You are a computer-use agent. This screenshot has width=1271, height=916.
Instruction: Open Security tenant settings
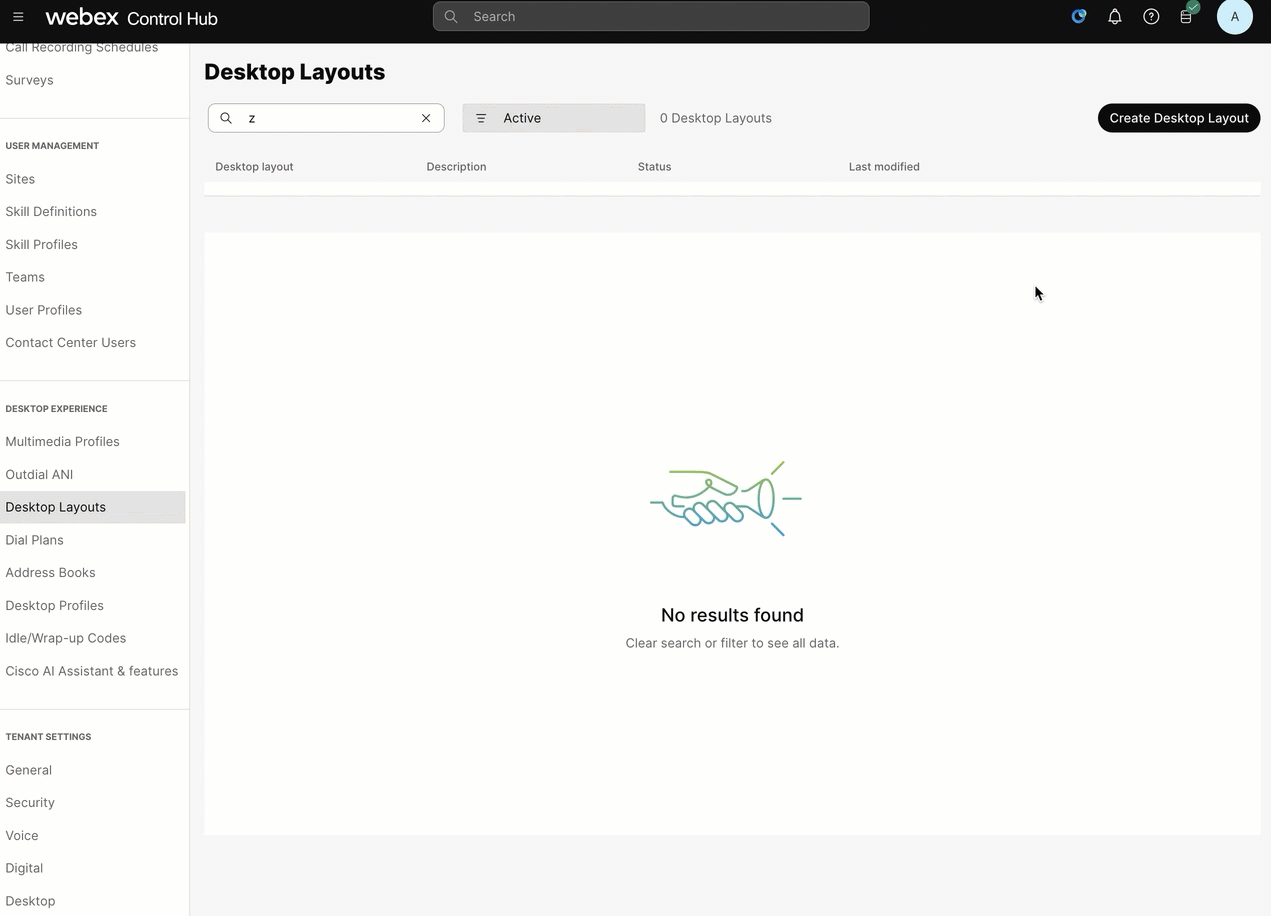[30, 803]
